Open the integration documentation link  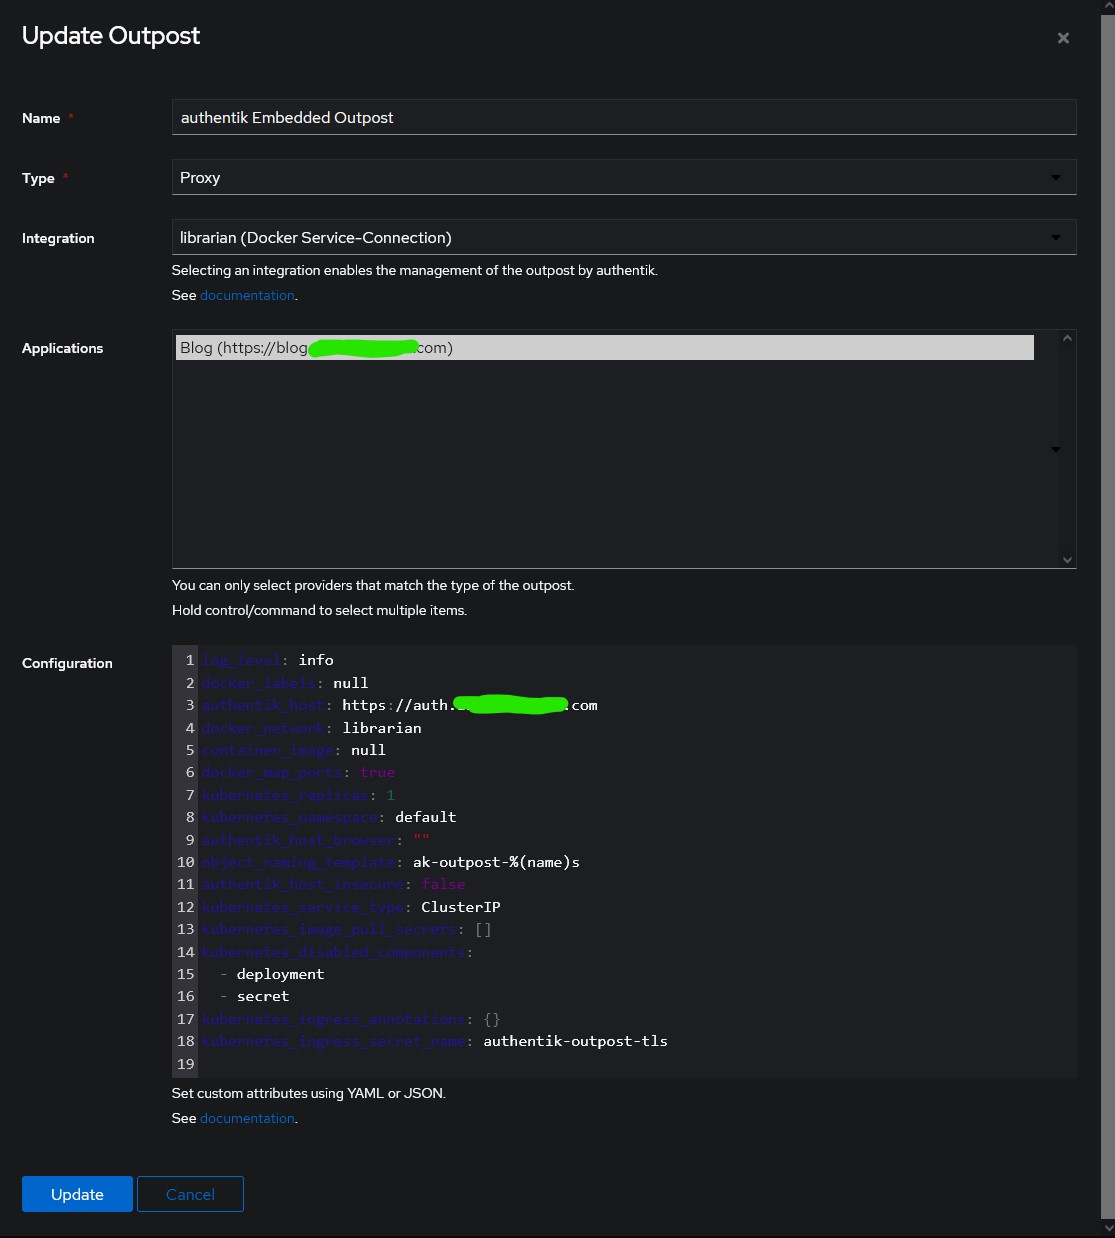(x=246, y=295)
